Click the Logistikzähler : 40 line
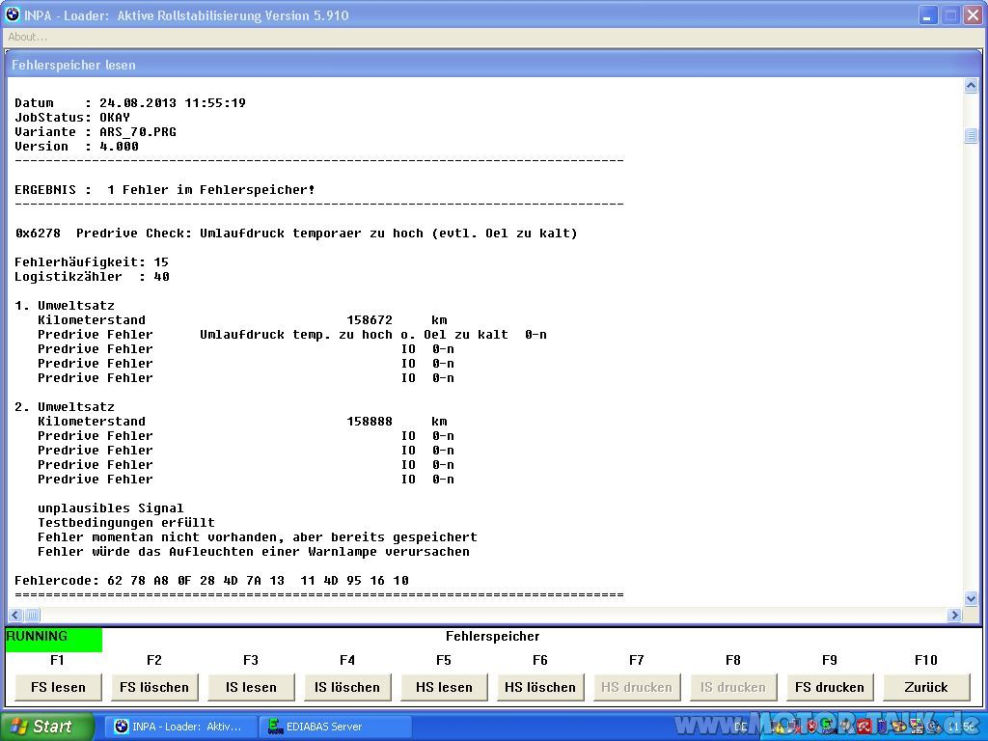Screen dimensions: 988x741 92,277
